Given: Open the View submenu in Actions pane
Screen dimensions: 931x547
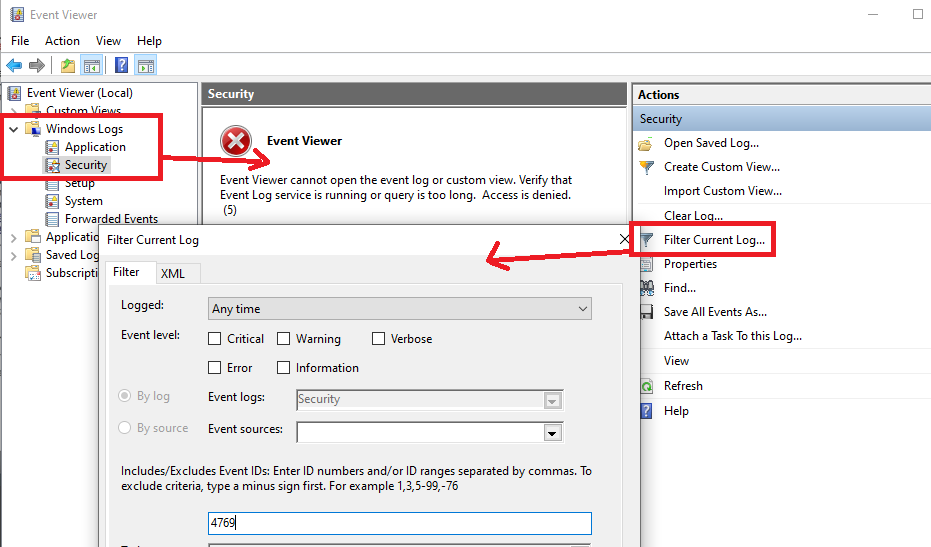Looking at the screenshot, I should click(x=676, y=361).
